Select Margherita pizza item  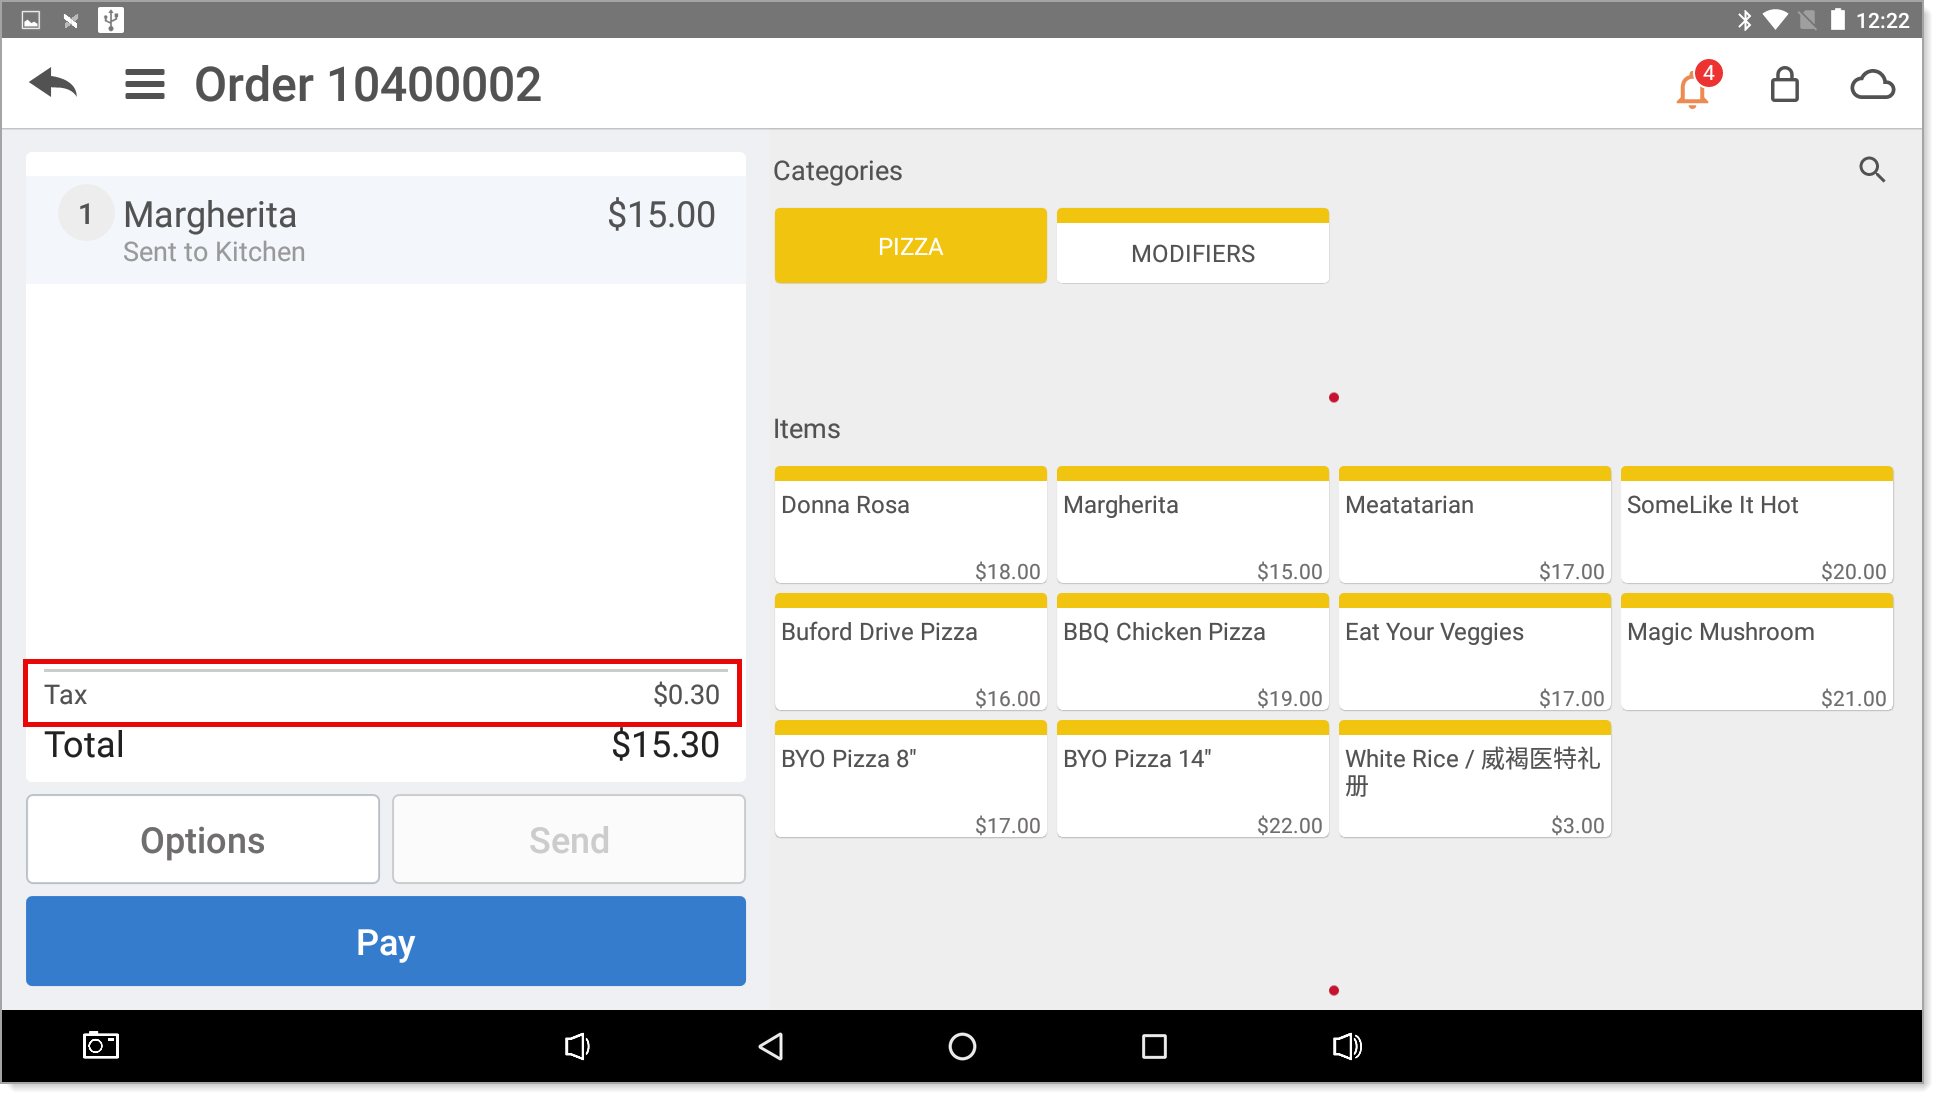tap(1192, 526)
